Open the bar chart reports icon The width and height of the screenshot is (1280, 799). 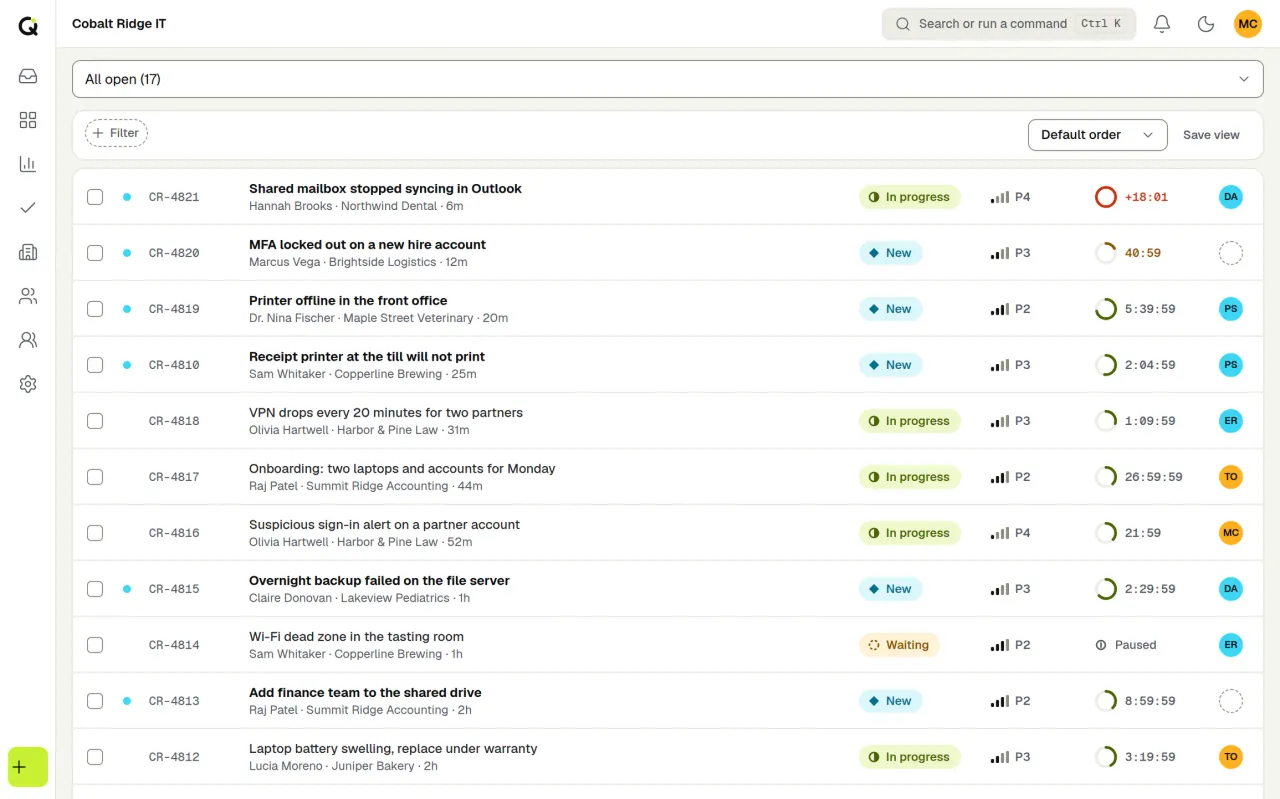[x=28, y=164]
